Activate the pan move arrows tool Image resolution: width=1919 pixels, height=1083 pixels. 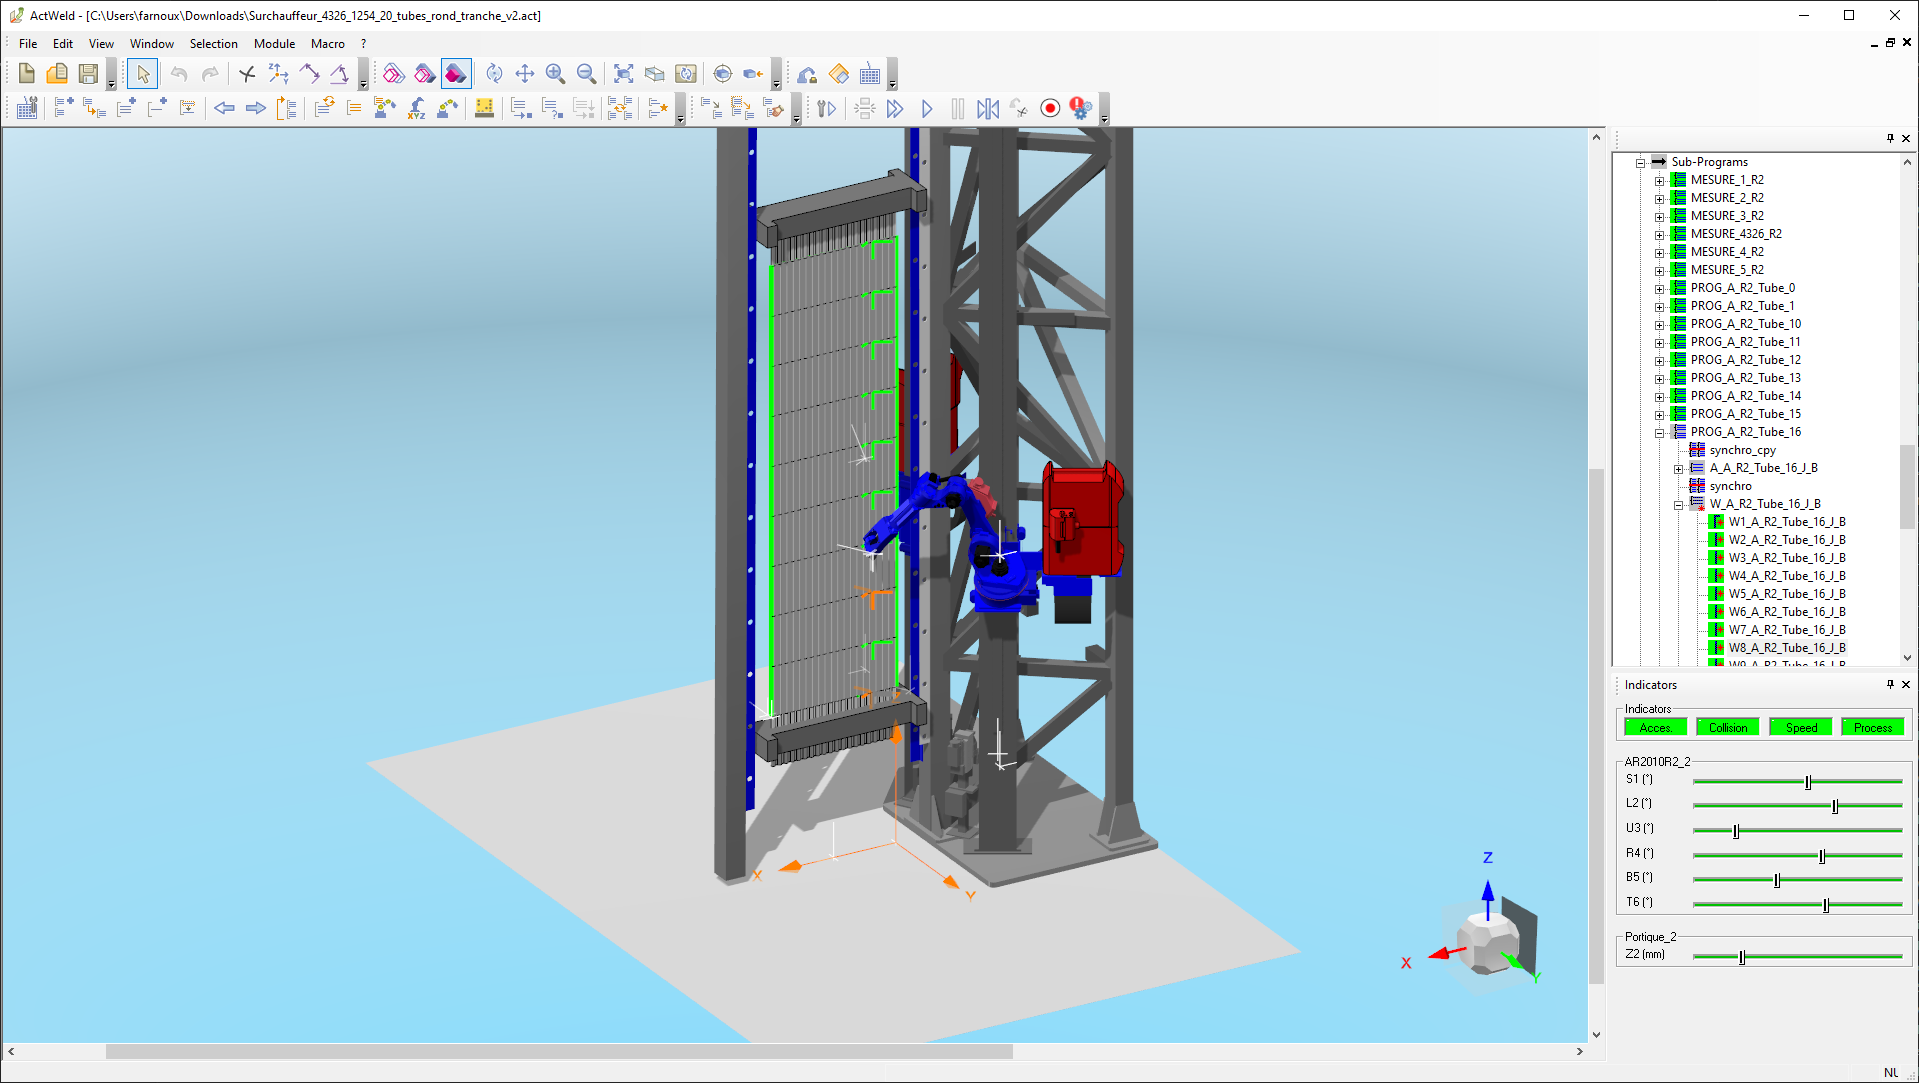click(524, 74)
